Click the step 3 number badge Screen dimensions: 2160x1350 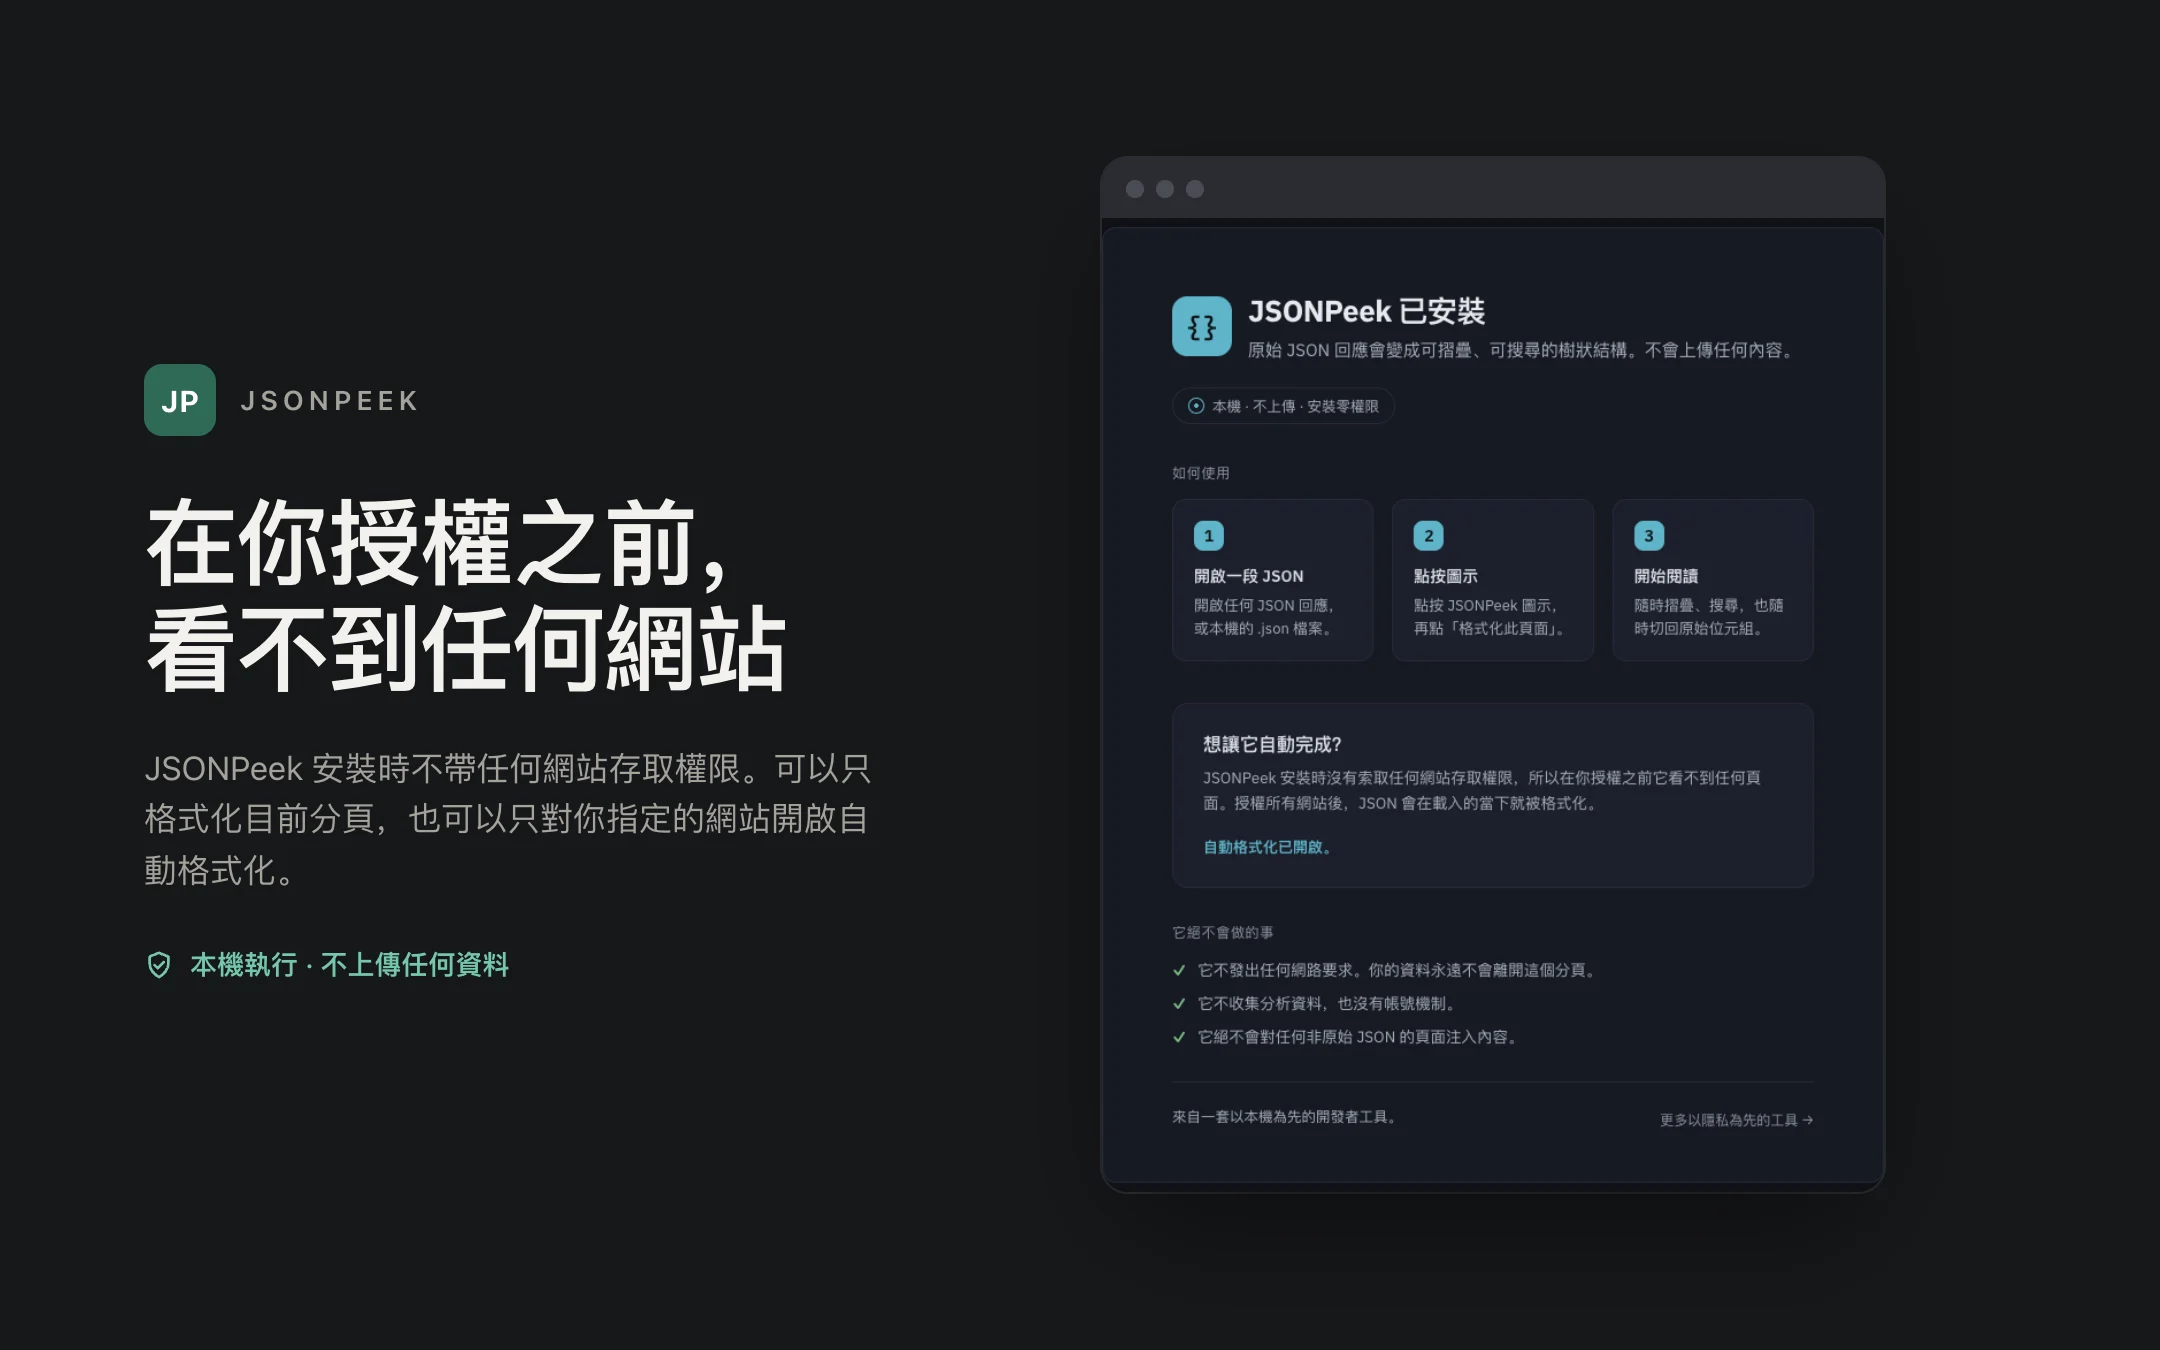pyautogui.click(x=1649, y=536)
